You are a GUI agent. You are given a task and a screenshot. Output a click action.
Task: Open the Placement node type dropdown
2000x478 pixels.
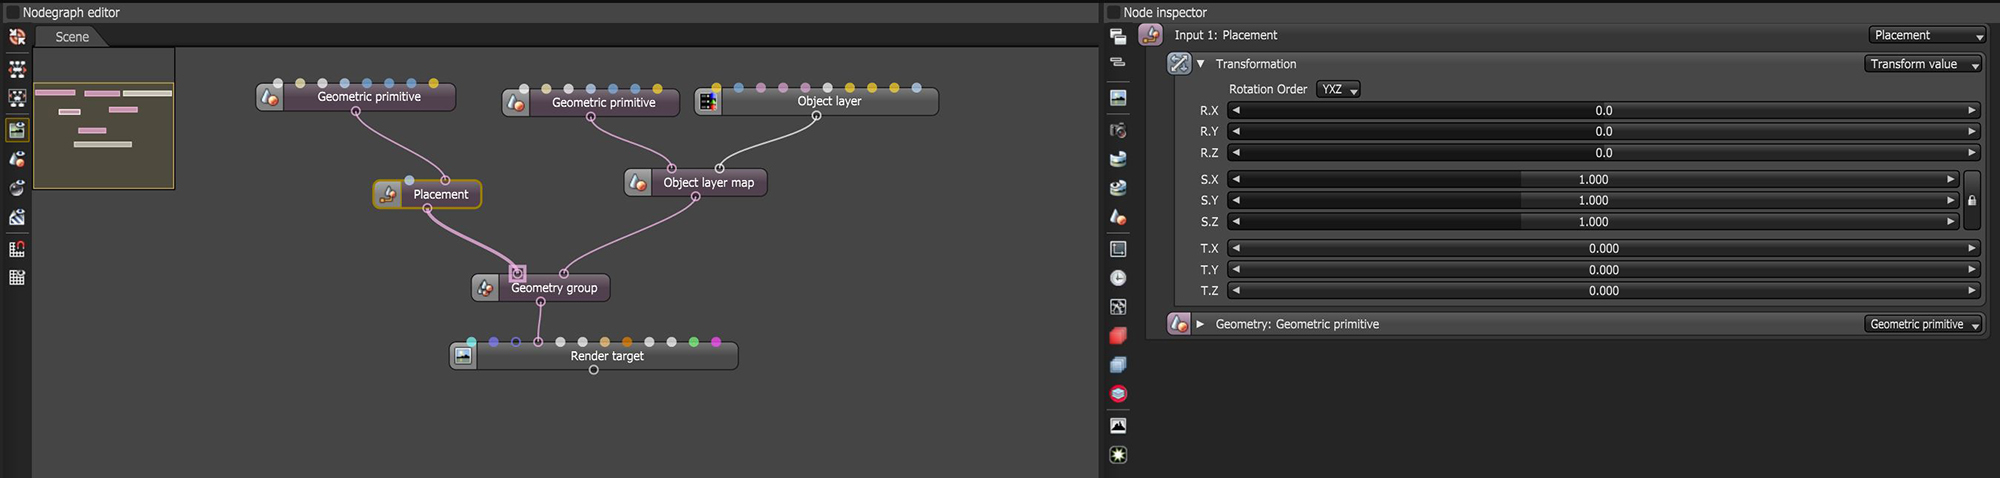tap(1927, 35)
